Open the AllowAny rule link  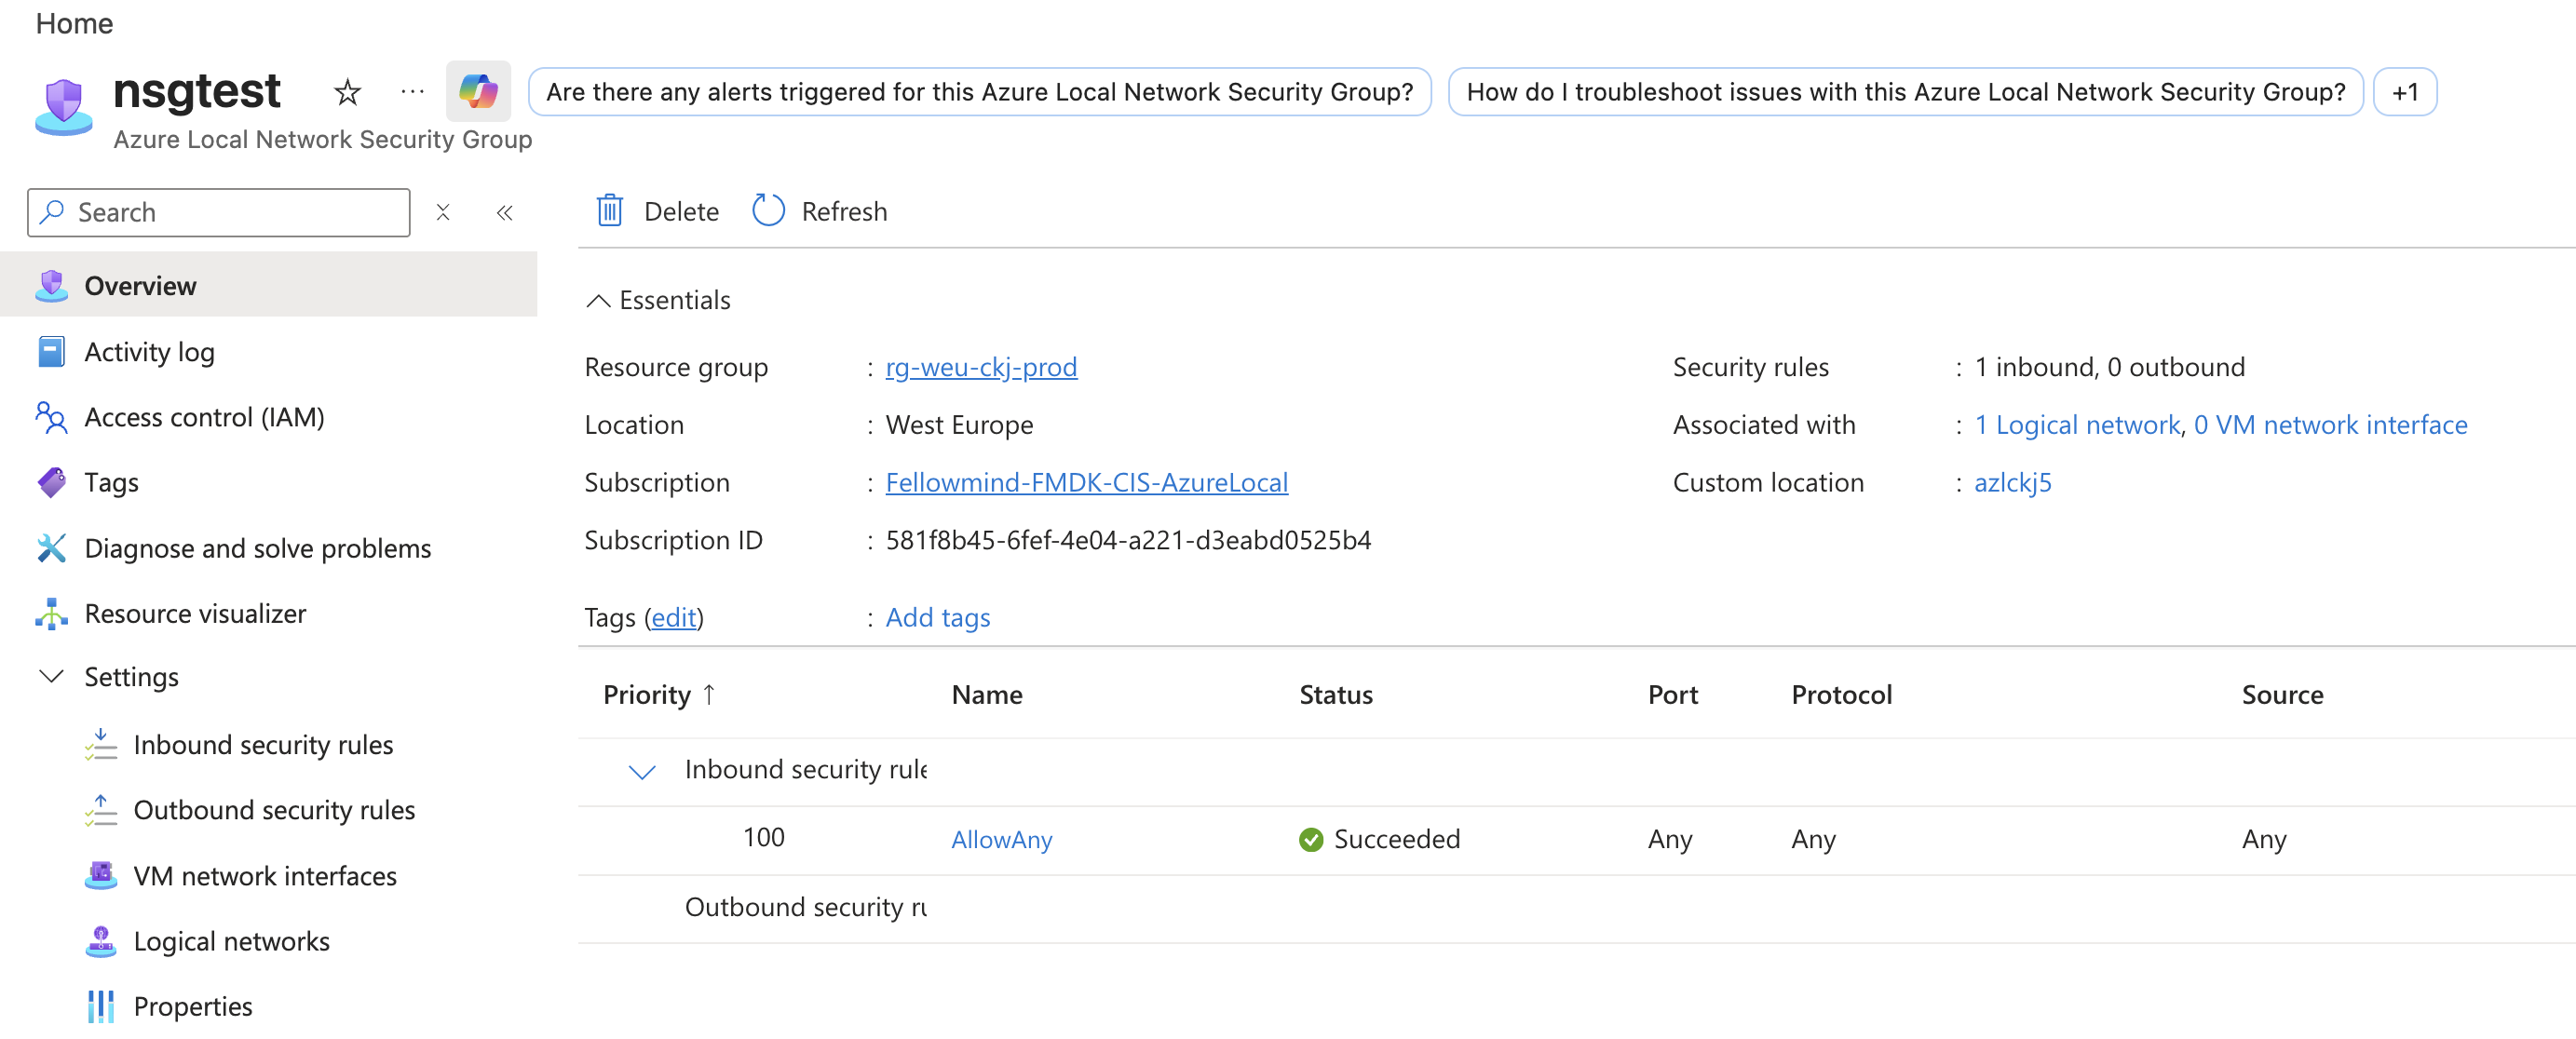[1001, 840]
